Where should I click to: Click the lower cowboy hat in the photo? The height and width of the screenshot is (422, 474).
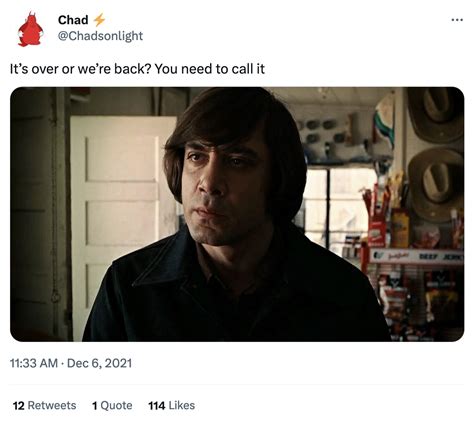tap(435, 183)
